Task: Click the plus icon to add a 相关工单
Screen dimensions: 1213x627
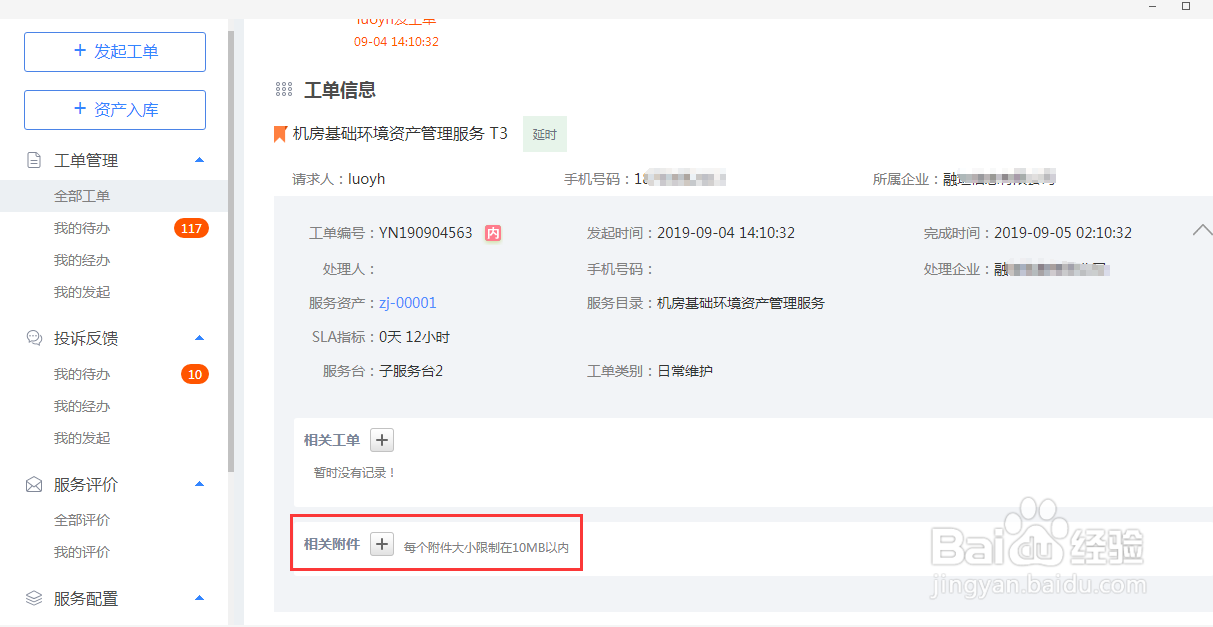Action: [x=381, y=440]
